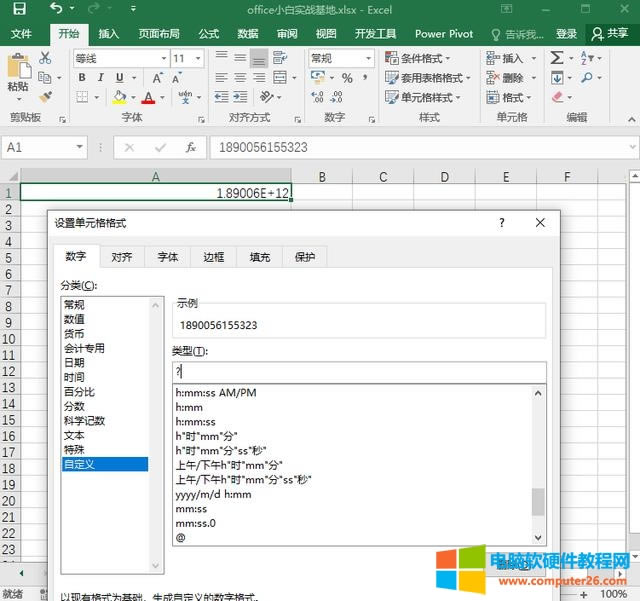
Task: Click the Cut scissors icon
Action: coord(45,57)
